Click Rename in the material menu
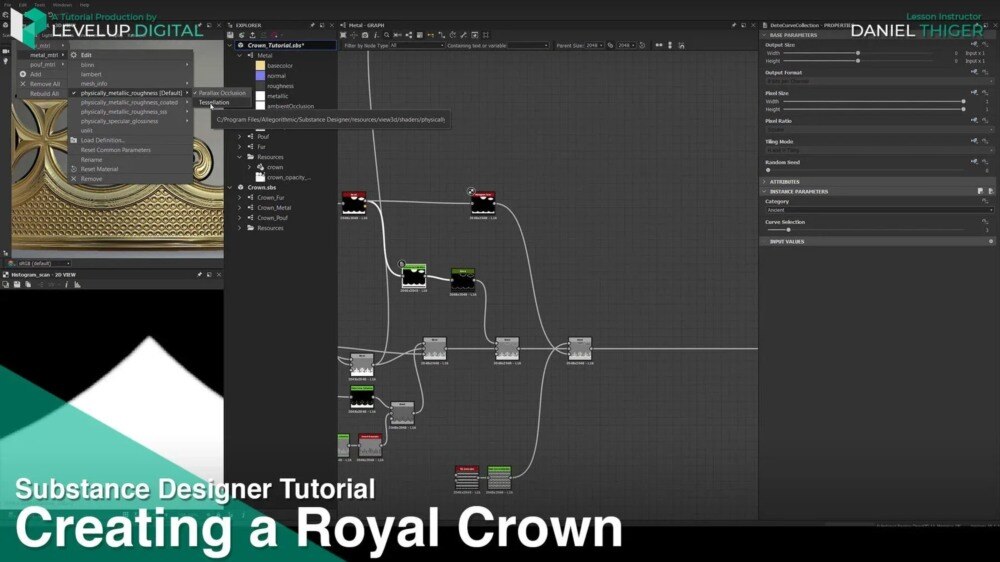Image resolution: width=1000 pixels, height=562 pixels. point(91,159)
